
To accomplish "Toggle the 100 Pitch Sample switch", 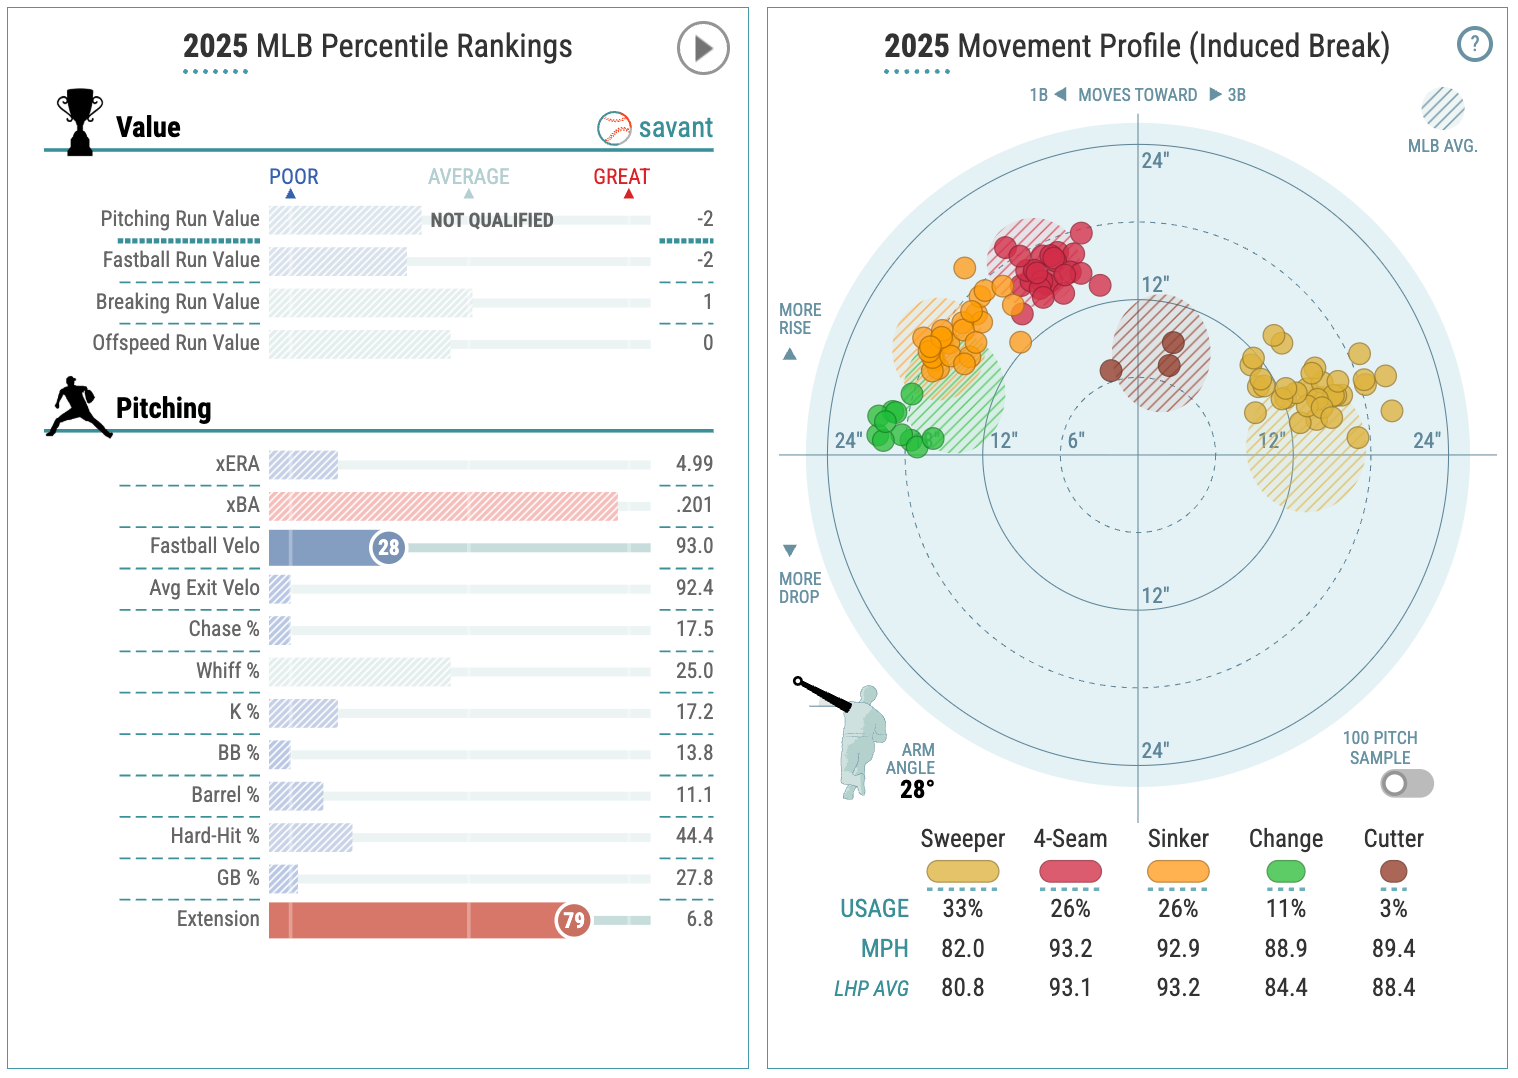I will coord(1406,783).
